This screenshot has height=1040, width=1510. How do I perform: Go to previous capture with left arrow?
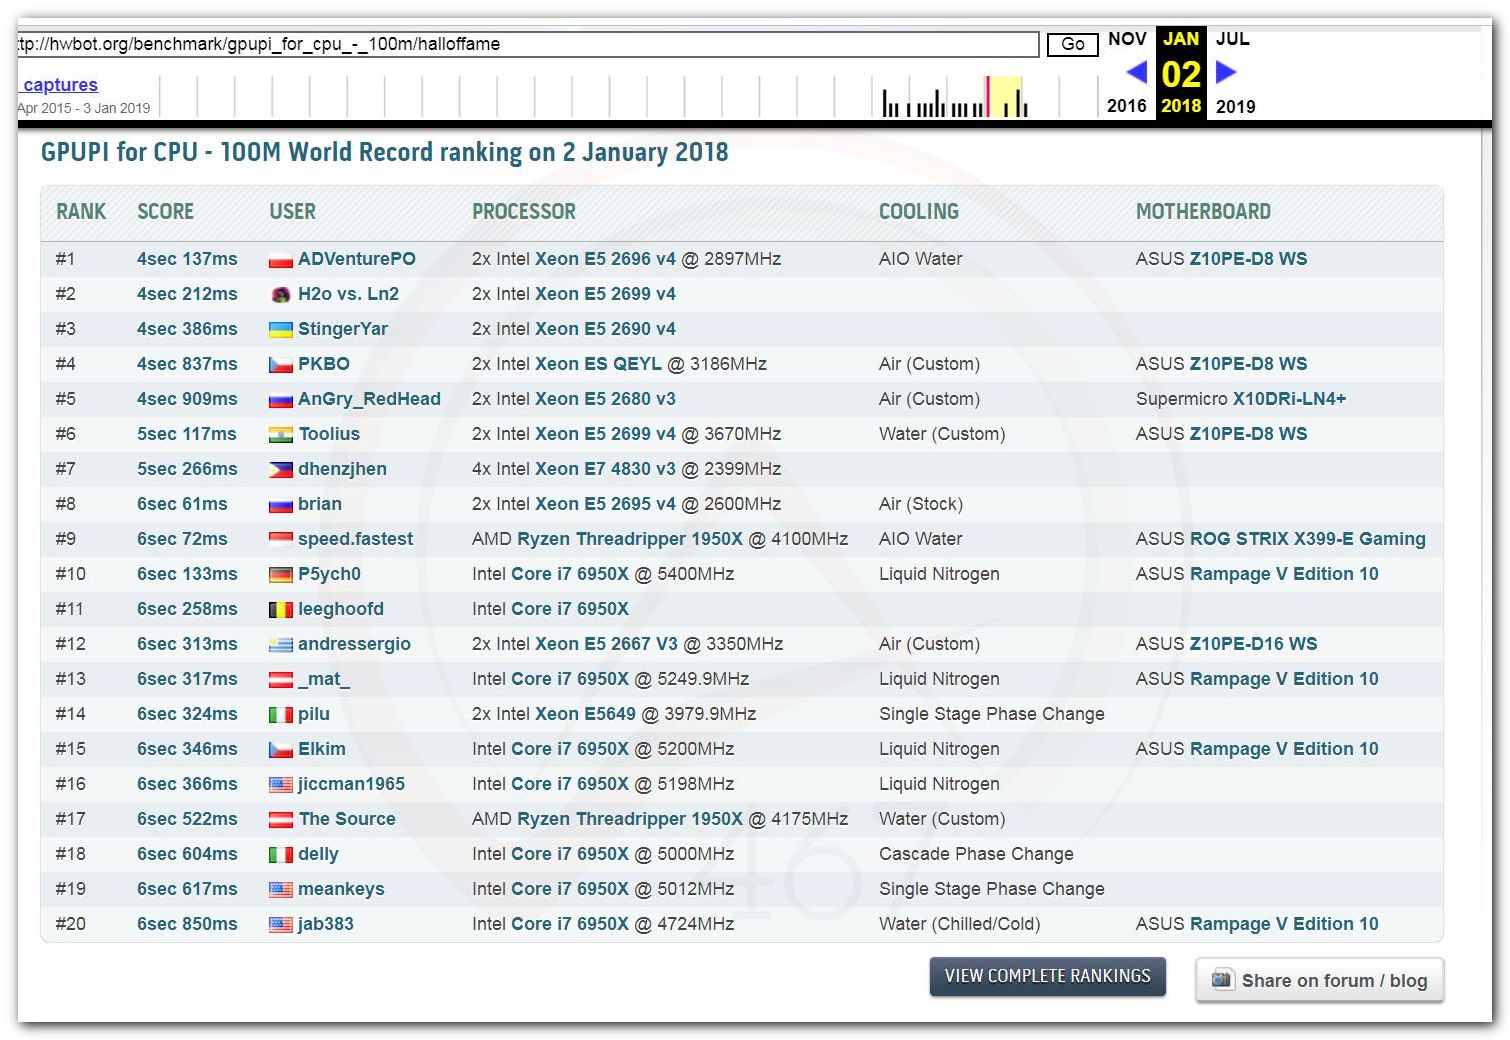(x=1136, y=72)
